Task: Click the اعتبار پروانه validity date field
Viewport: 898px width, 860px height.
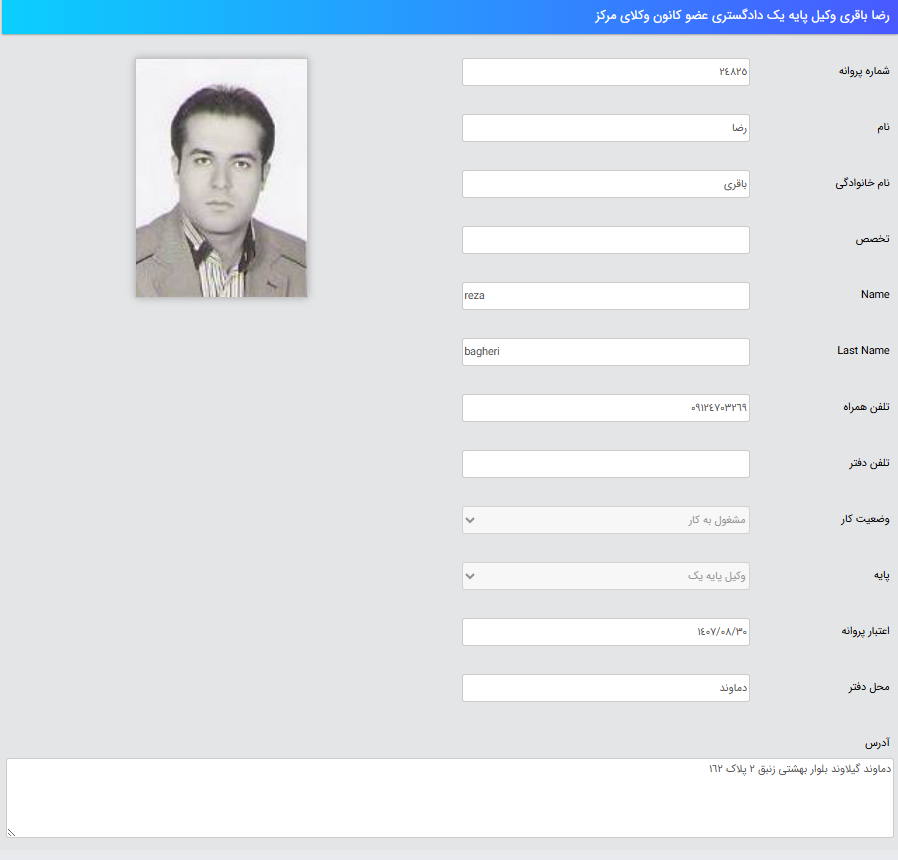Action: pos(605,632)
